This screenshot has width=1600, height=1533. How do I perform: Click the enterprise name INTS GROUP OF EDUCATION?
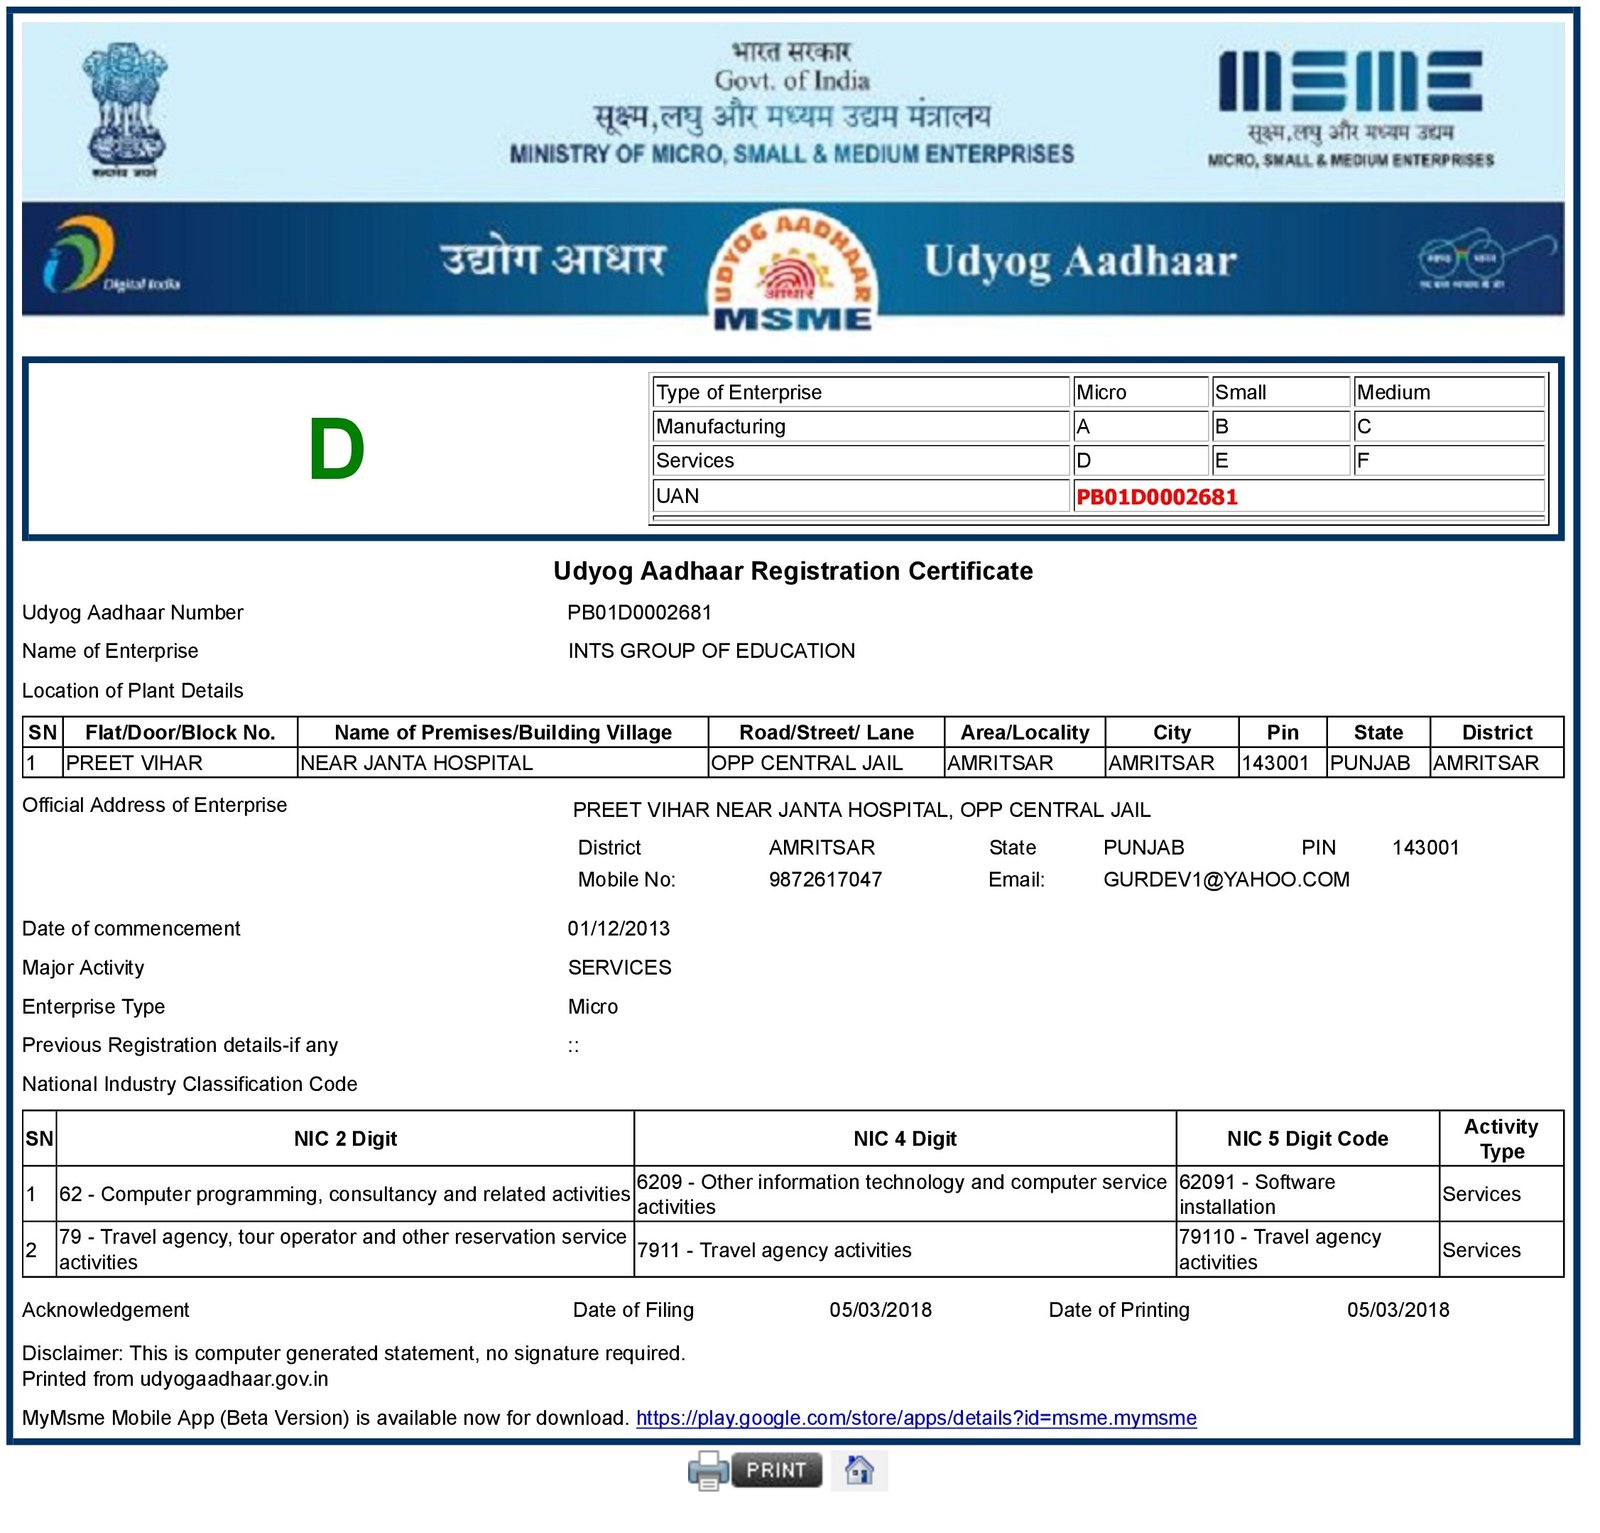pyautogui.click(x=711, y=651)
